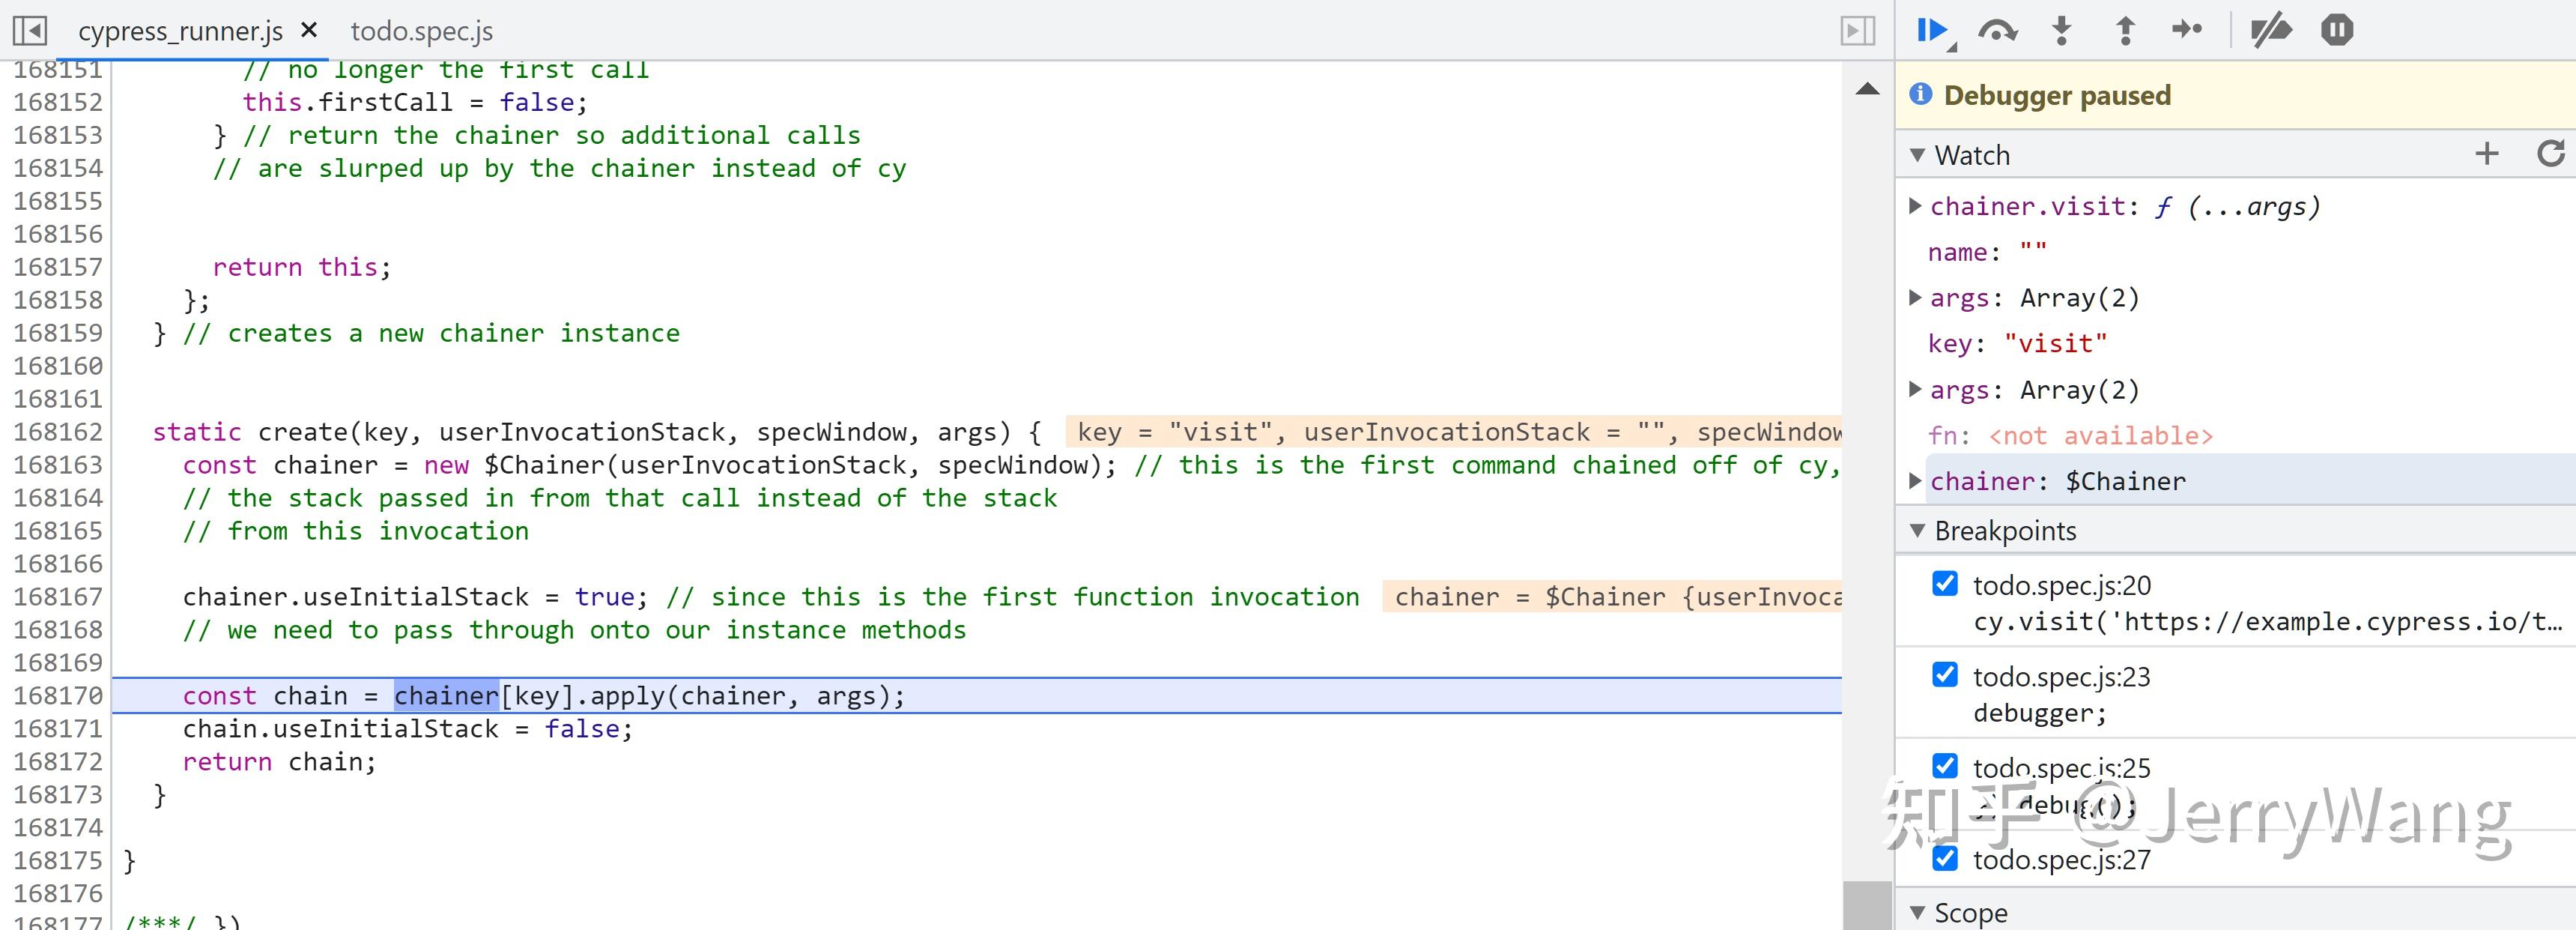Step into next function call
Screen dimensions: 2576x930
pyautogui.click(x=2061, y=30)
